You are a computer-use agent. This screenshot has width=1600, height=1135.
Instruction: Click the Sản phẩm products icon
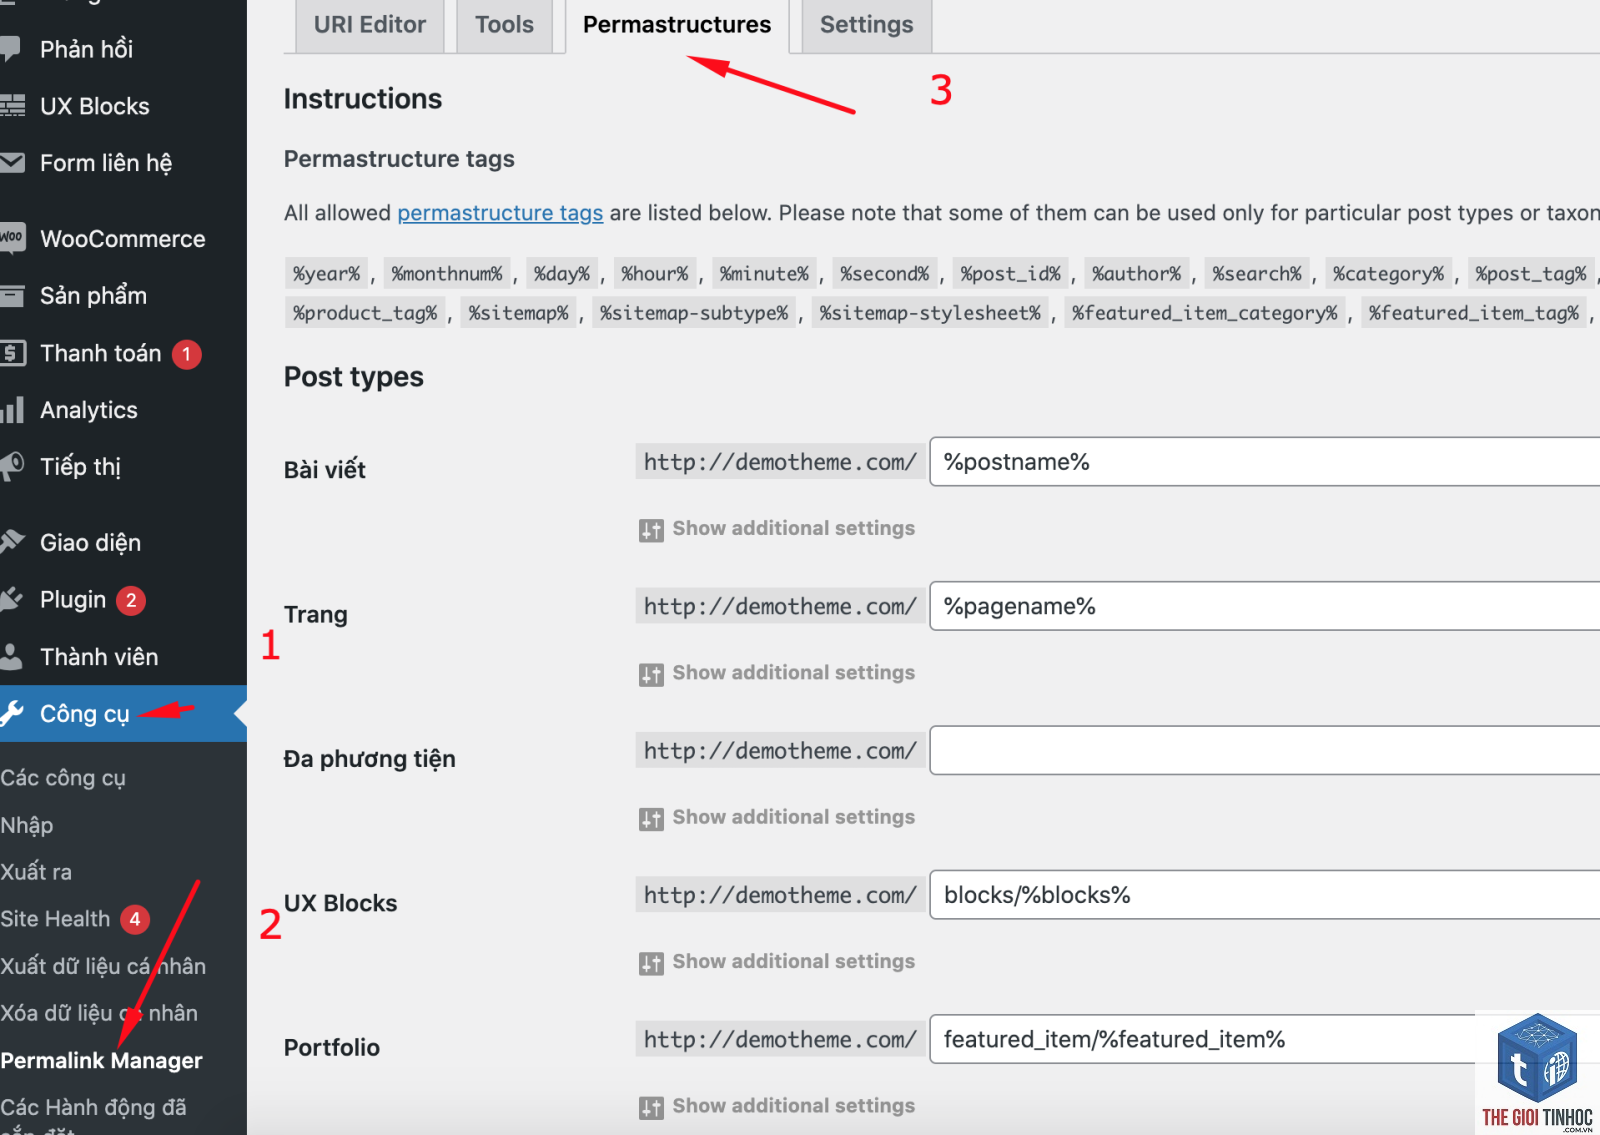point(12,296)
